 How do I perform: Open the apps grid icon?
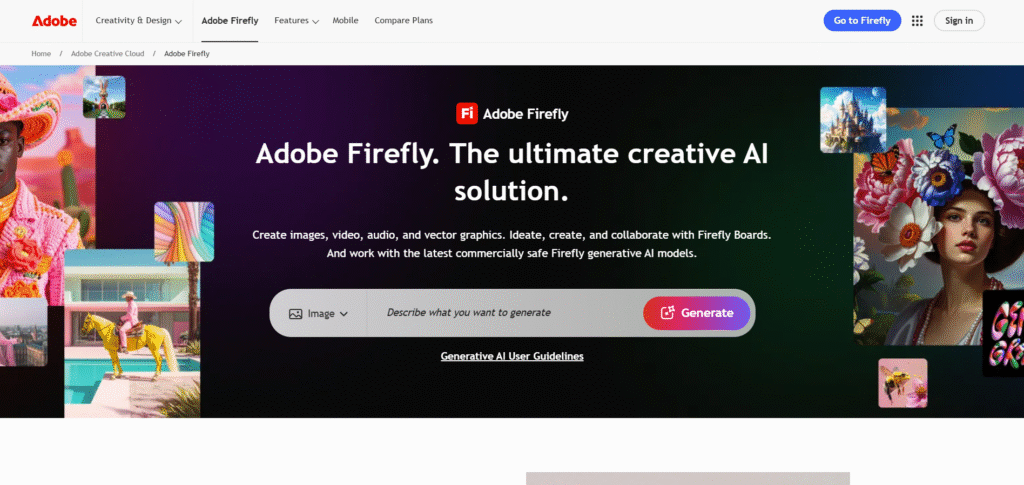point(917,21)
